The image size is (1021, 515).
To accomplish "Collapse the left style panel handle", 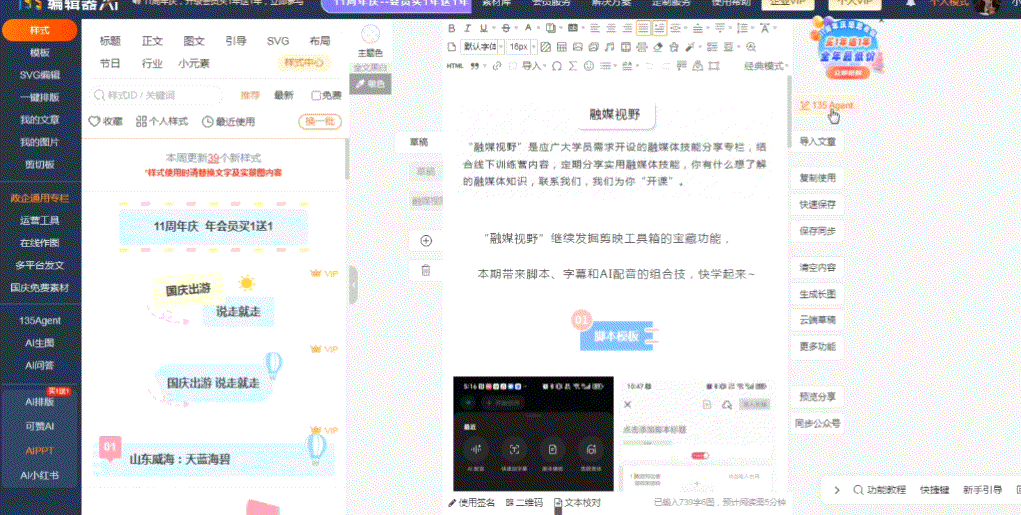I will click(353, 285).
